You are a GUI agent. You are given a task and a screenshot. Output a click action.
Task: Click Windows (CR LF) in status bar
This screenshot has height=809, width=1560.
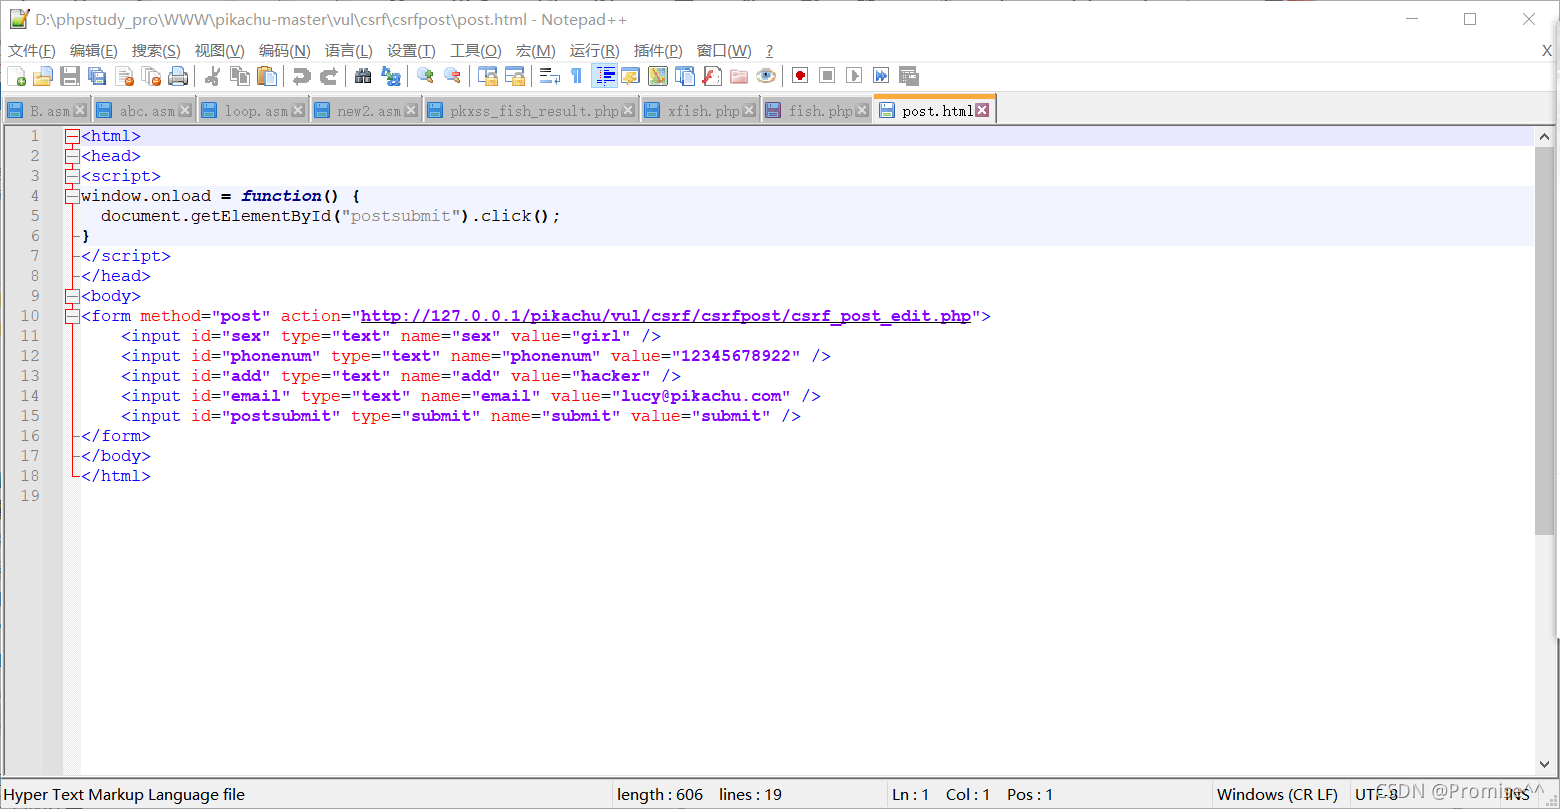(1277, 795)
